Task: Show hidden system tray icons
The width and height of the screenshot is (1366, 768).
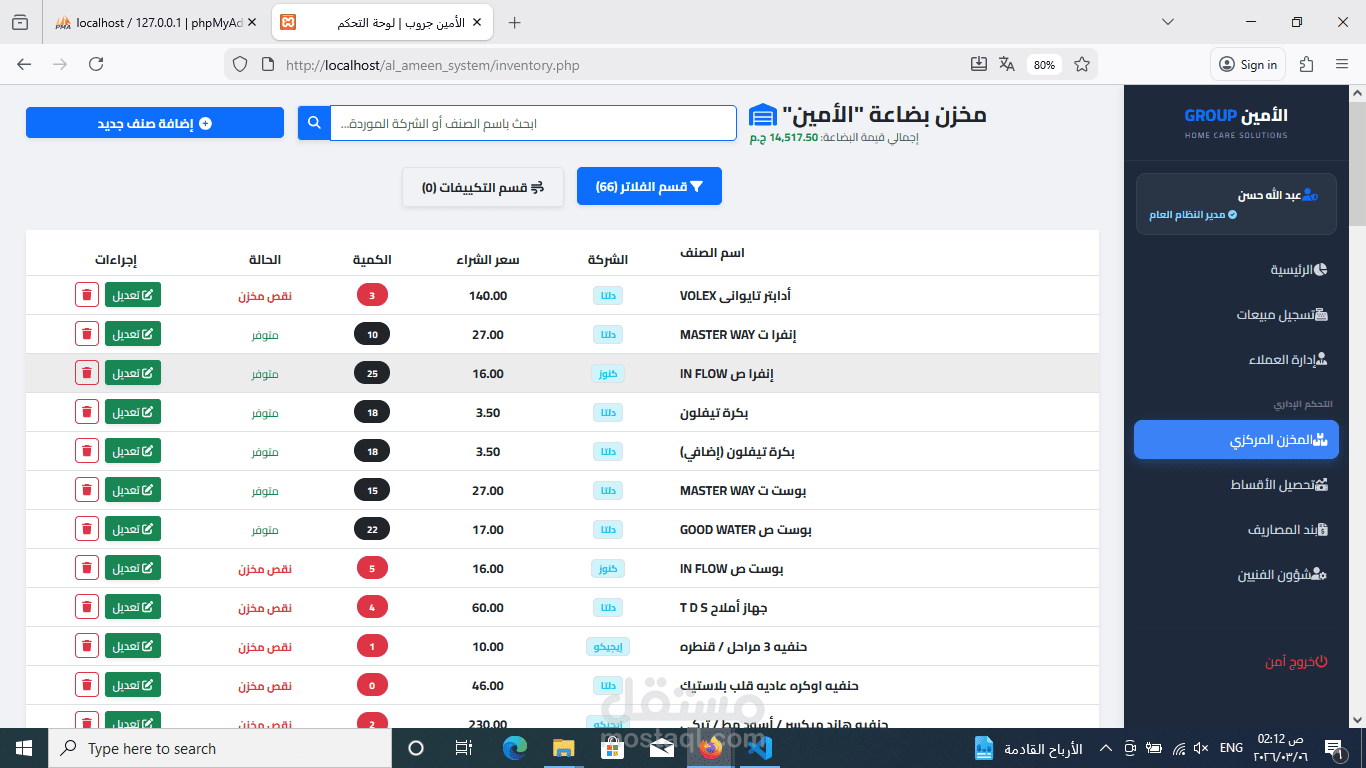Action: pos(1106,747)
